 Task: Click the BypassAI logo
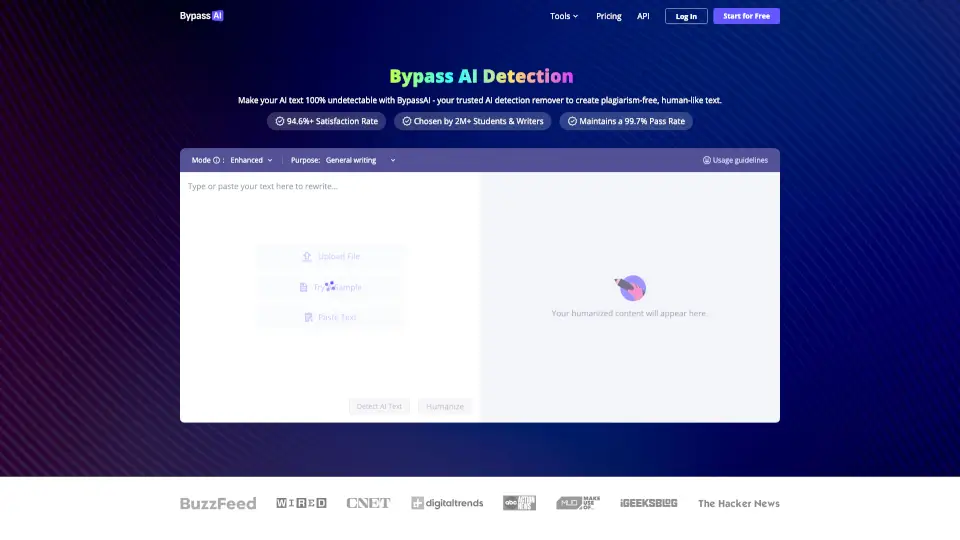pos(201,16)
